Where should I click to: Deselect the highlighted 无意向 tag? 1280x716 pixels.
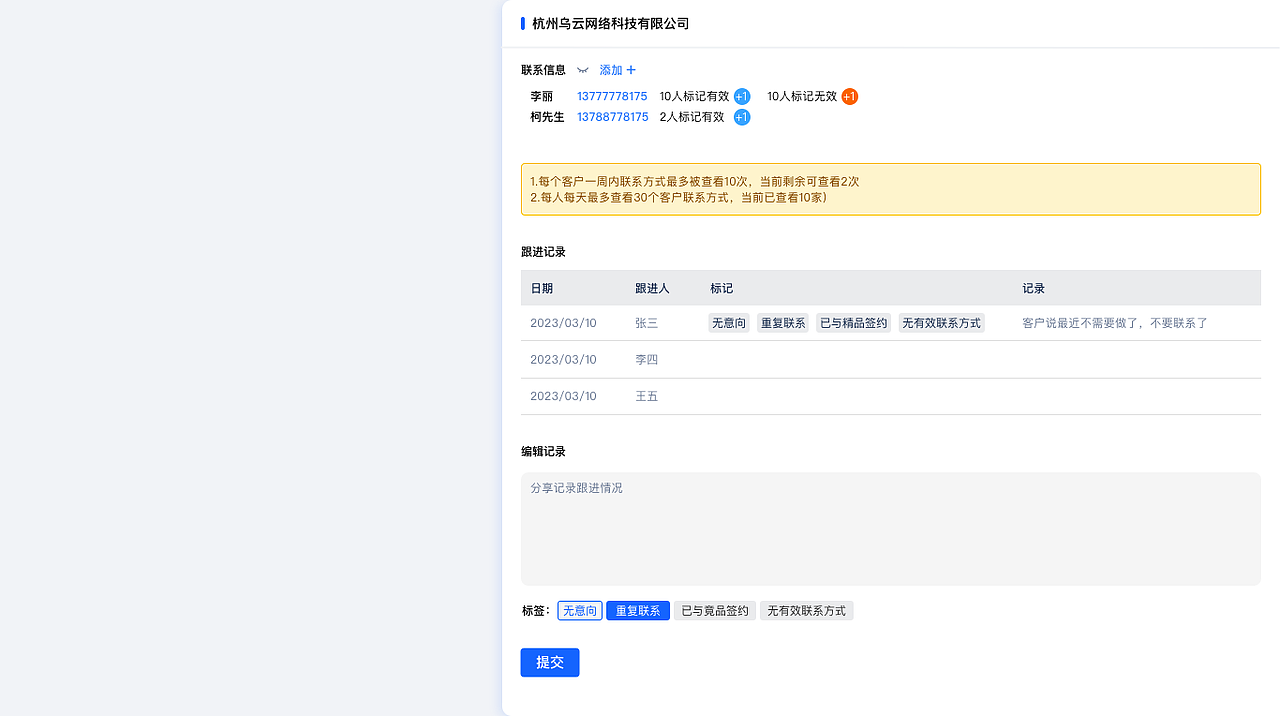pos(579,610)
